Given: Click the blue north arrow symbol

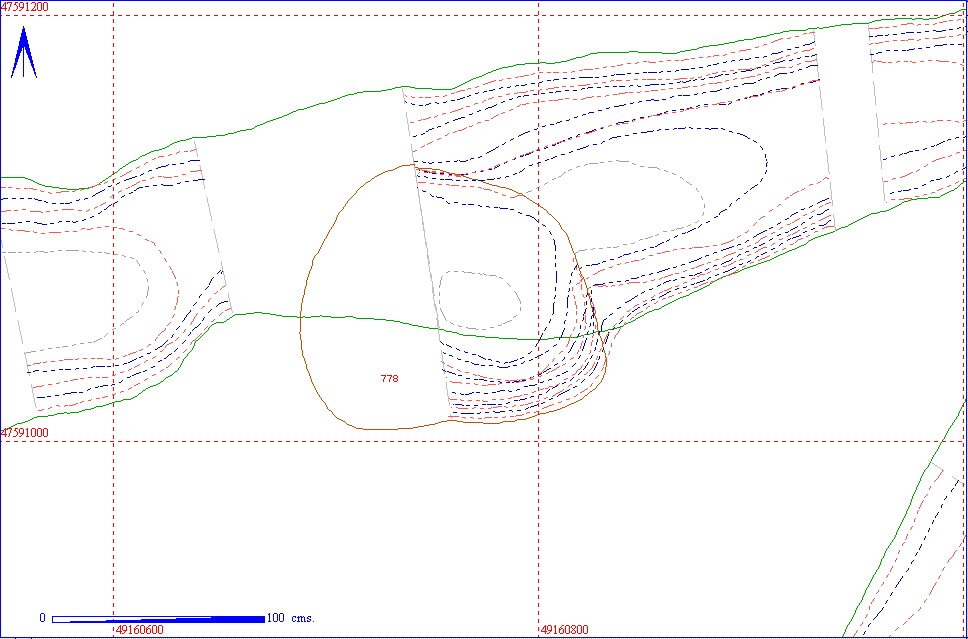Looking at the screenshot, I should [x=23, y=52].
